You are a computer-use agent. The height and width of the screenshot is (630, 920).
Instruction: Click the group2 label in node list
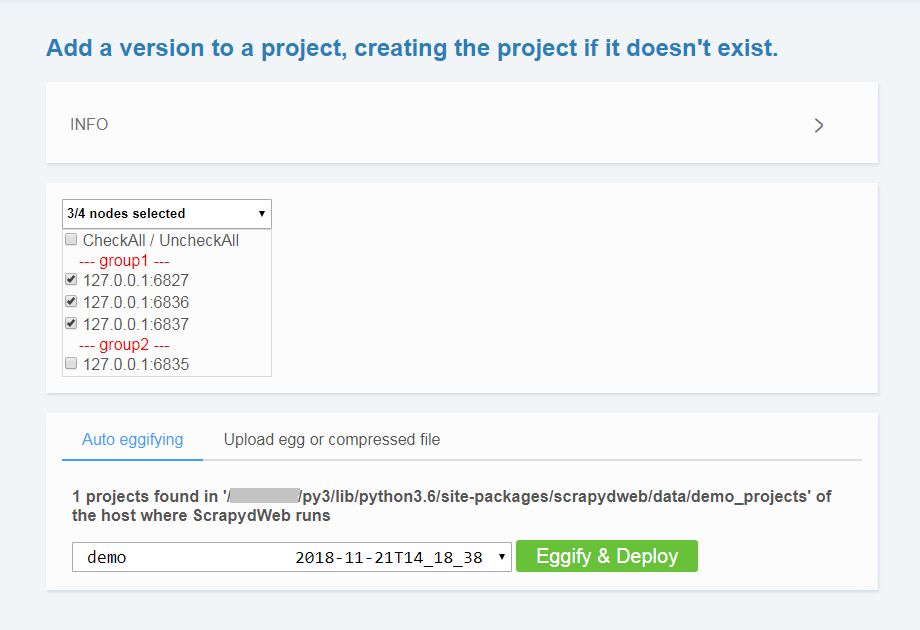(x=124, y=344)
